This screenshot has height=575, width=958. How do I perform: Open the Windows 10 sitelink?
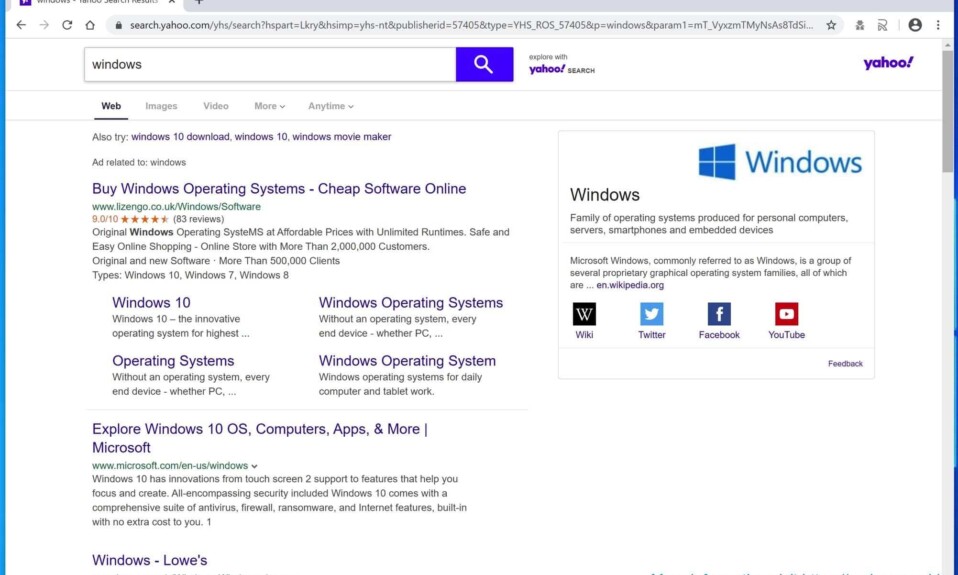click(151, 302)
